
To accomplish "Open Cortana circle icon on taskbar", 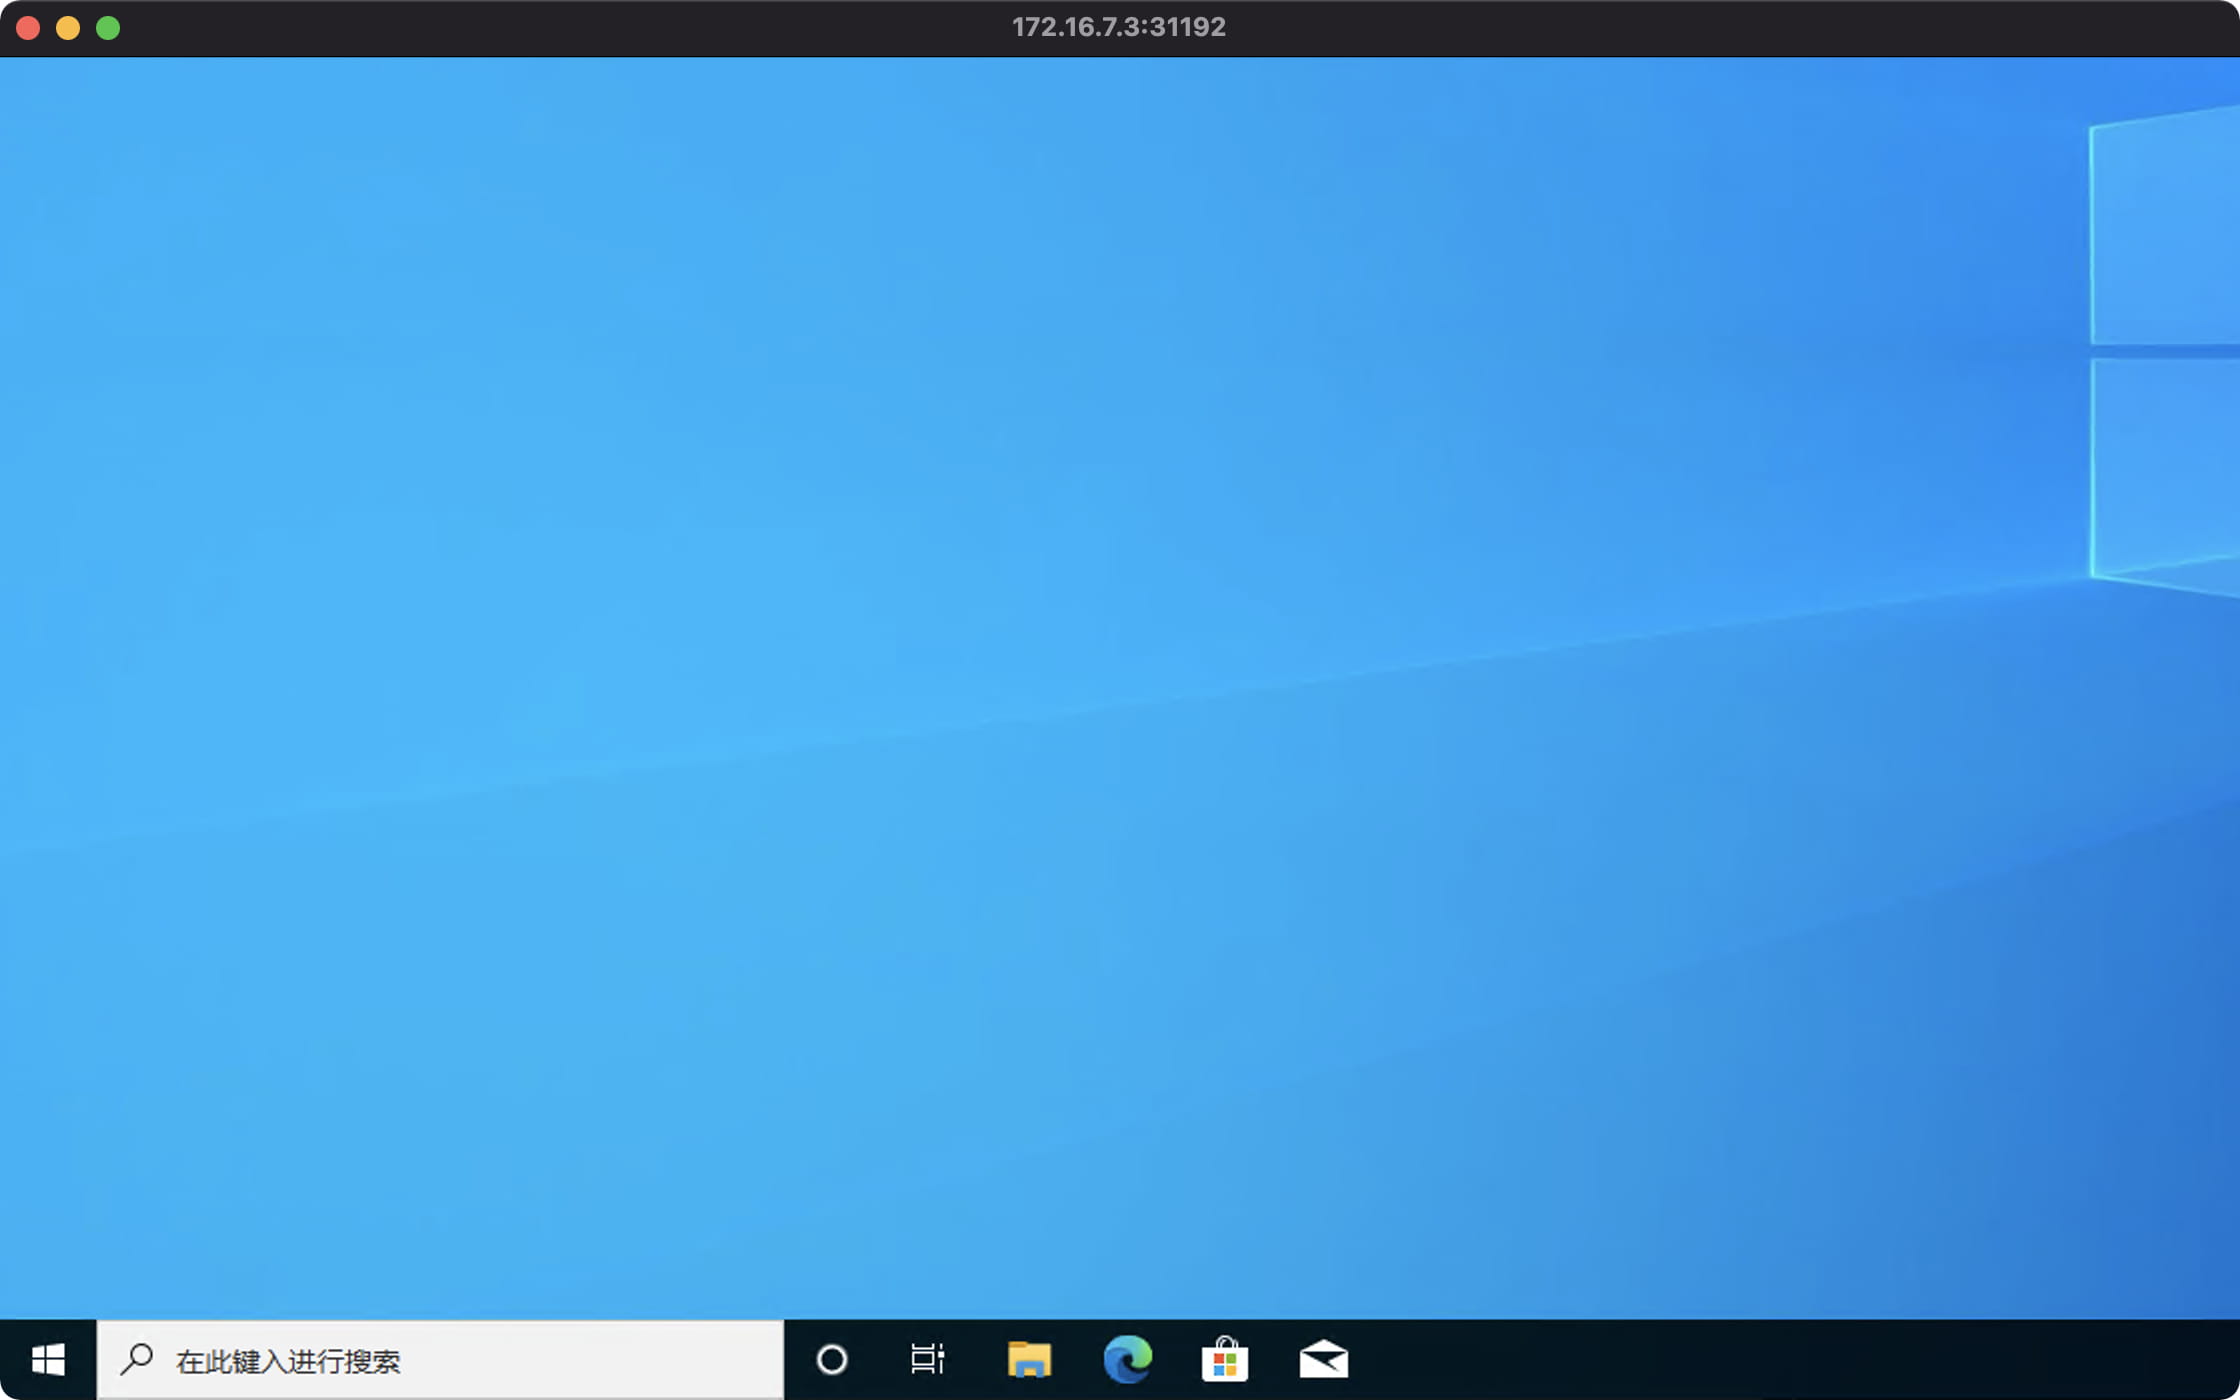I will [831, 1359].
